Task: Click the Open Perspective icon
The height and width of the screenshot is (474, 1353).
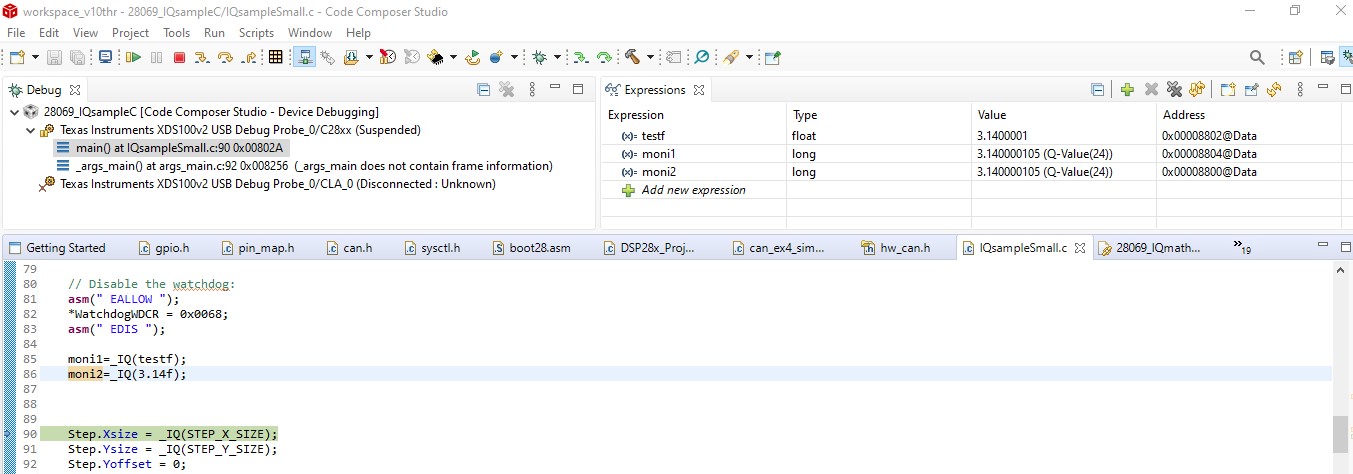Action: pos(1295,58)
